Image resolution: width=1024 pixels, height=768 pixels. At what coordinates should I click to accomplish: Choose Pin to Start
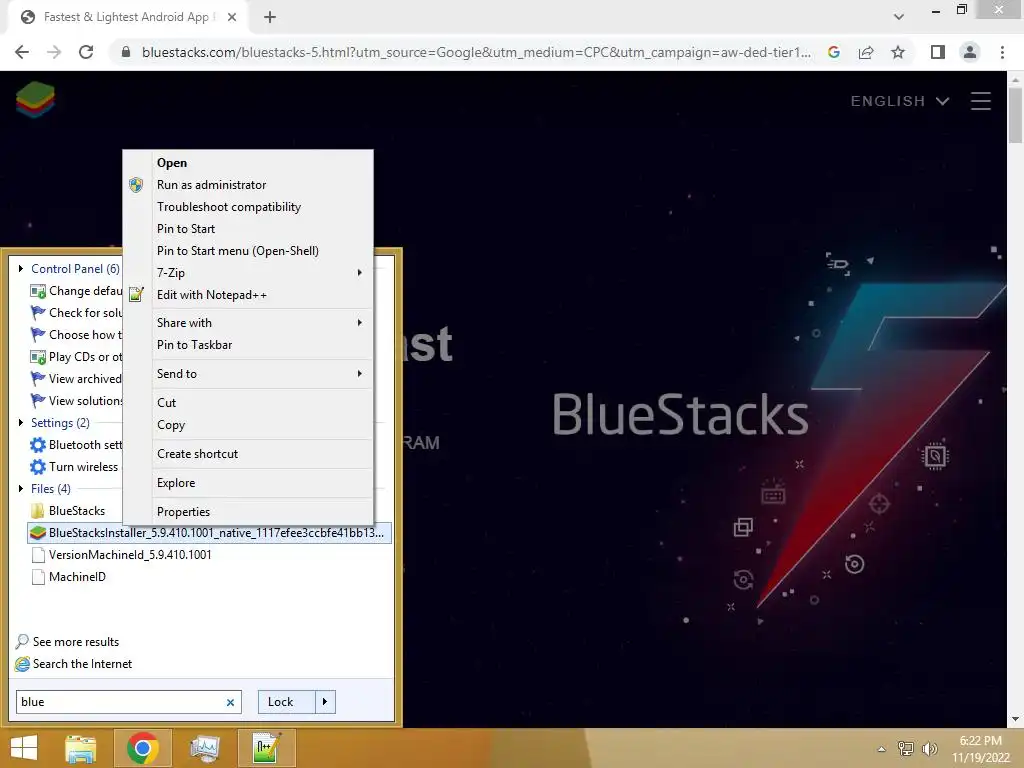point(248,229)
